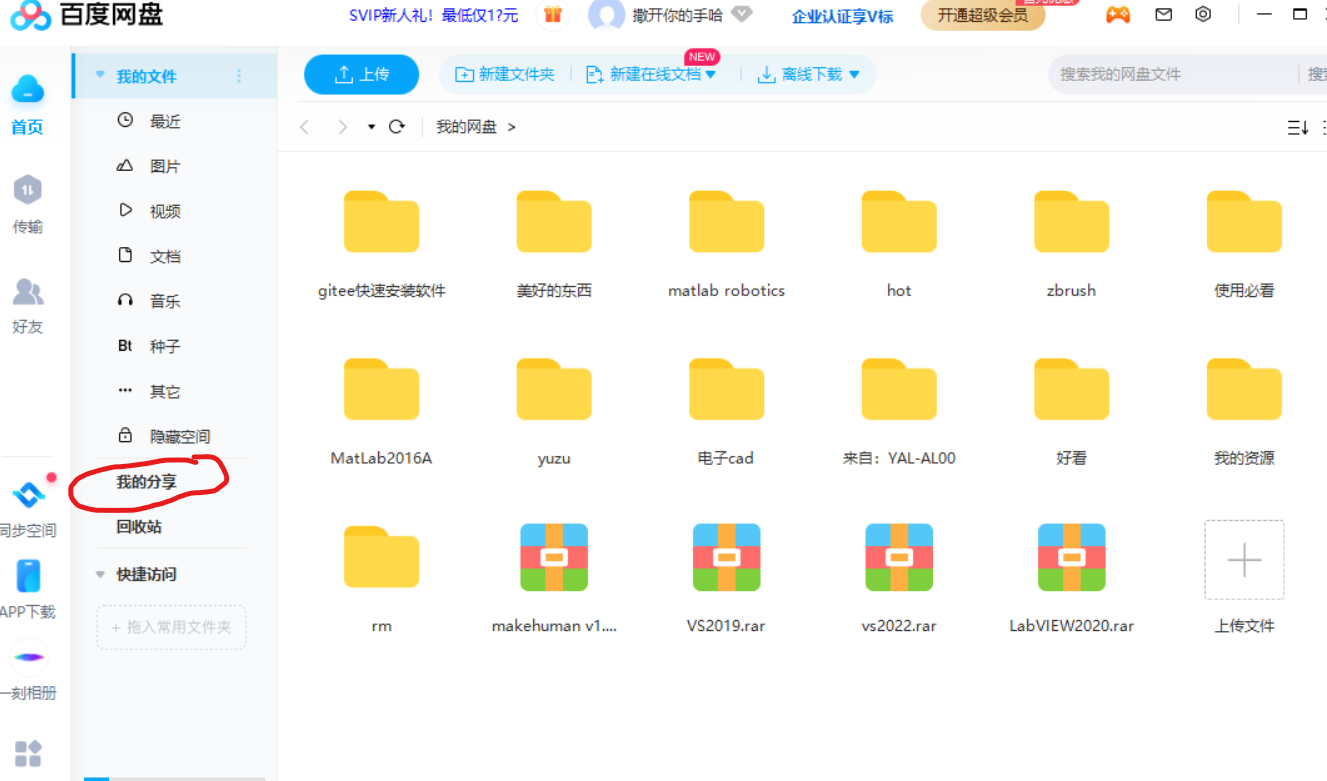Screen dimensions: 1327x781
Task: Select the makehuman v1 archive icon
Action: [x=554, y=557]
